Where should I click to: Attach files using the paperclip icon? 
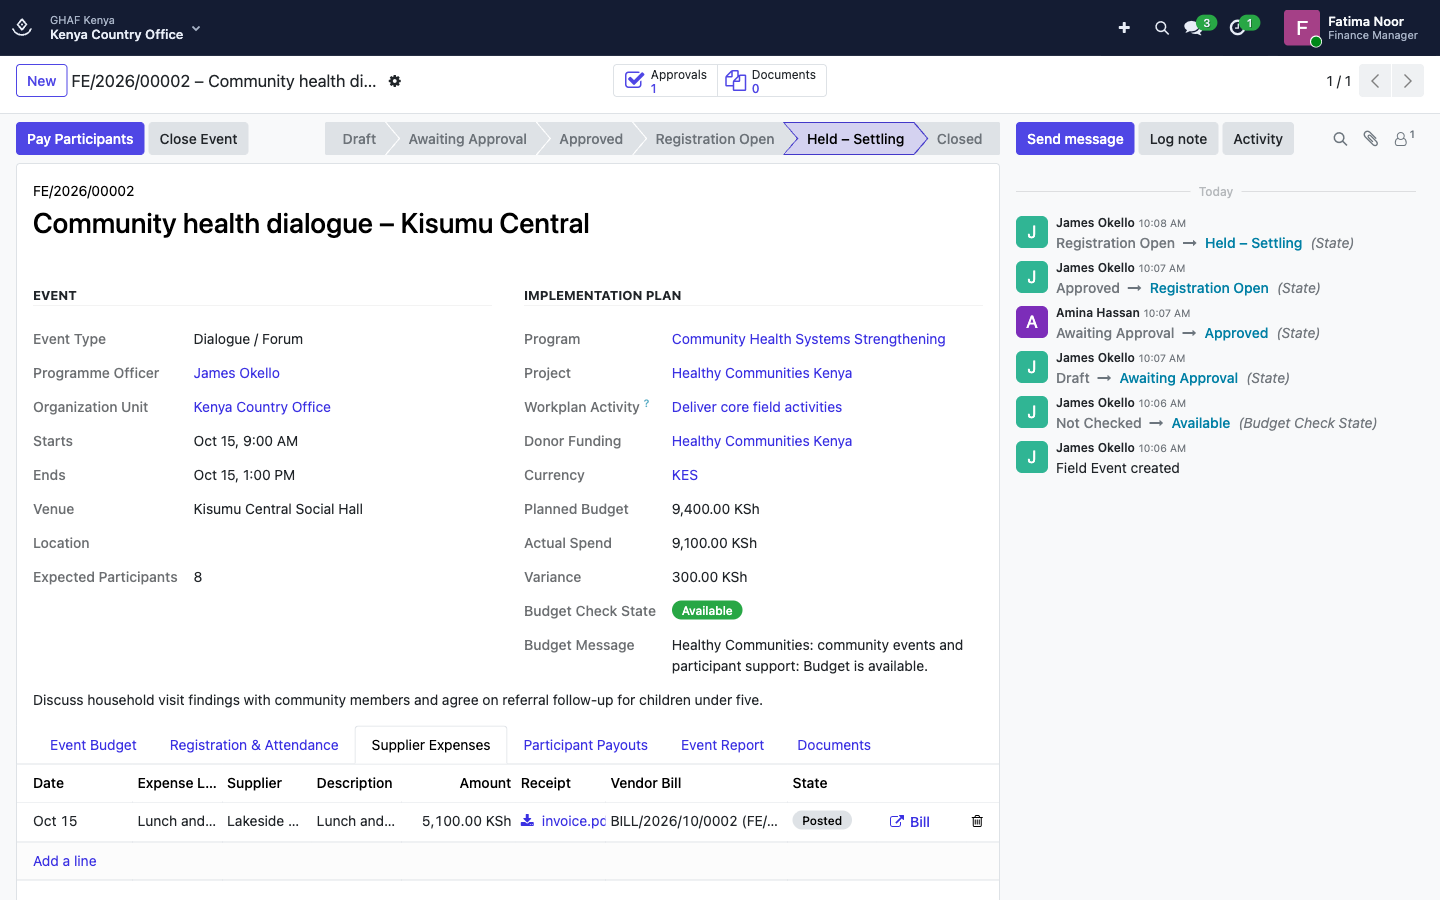1371,139
